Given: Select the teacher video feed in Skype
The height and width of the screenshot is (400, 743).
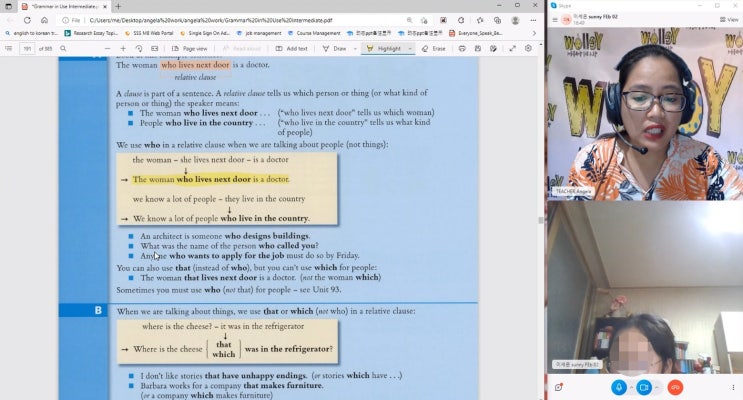Looking at the screenshot, I should 645,114.
